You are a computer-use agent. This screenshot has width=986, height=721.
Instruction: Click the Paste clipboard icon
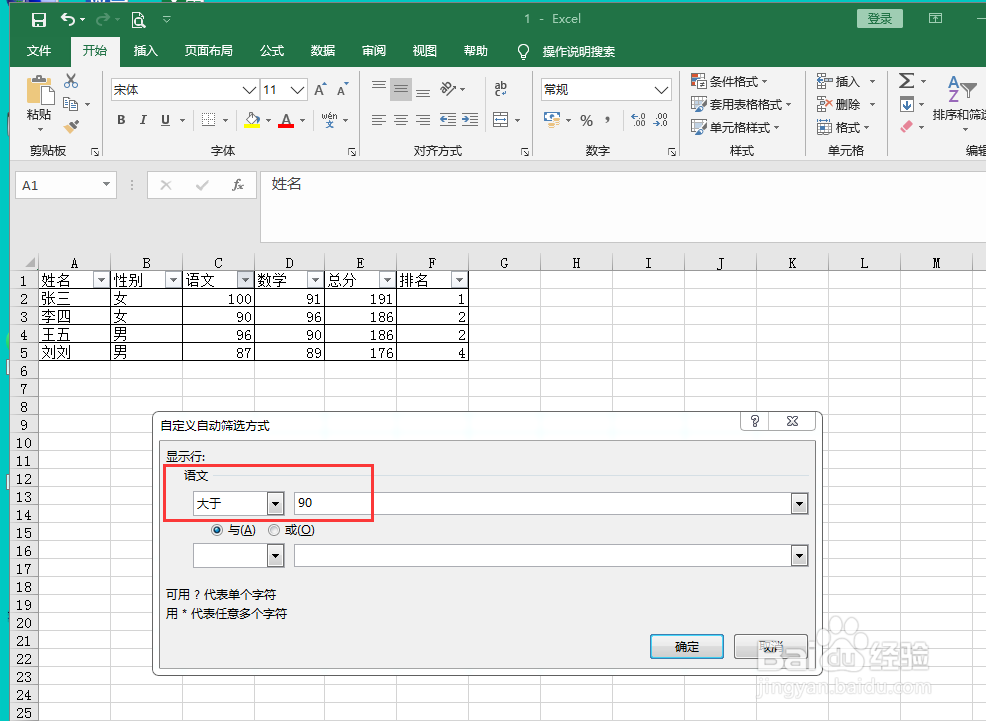(40, 90)
